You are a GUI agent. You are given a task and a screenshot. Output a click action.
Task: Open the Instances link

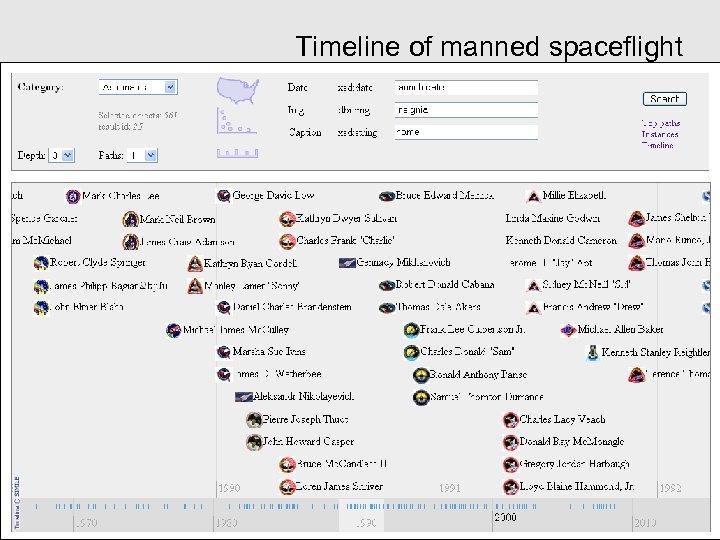(x=660, y=134)
